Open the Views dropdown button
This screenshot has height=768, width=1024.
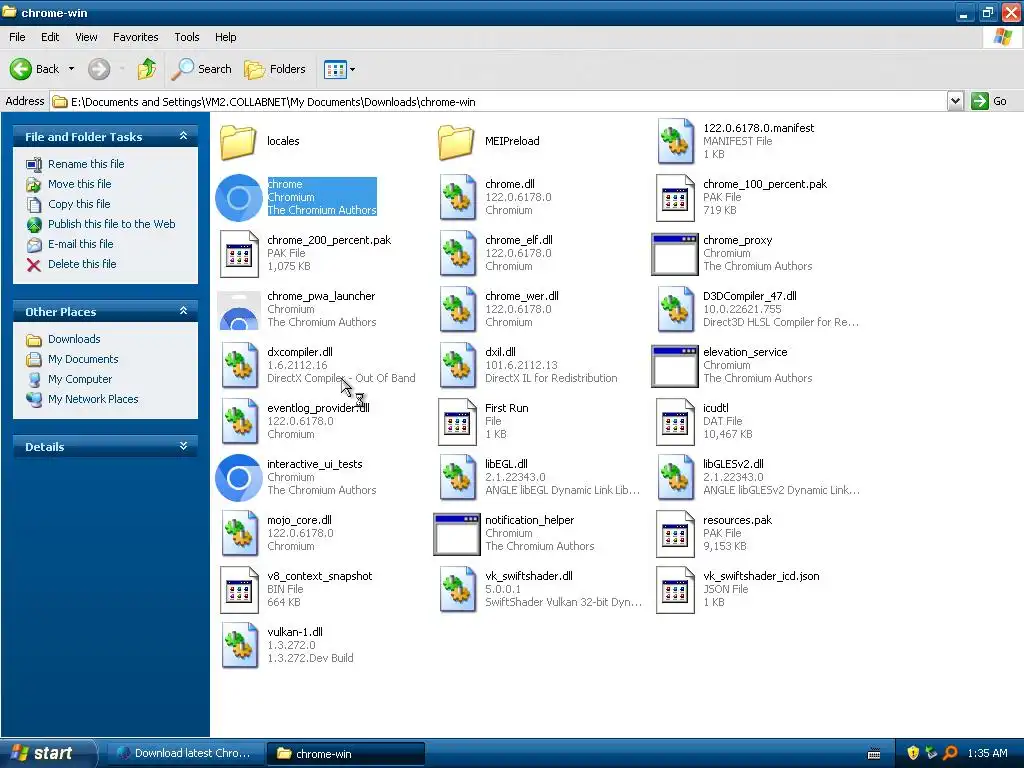tap(340, 69)
